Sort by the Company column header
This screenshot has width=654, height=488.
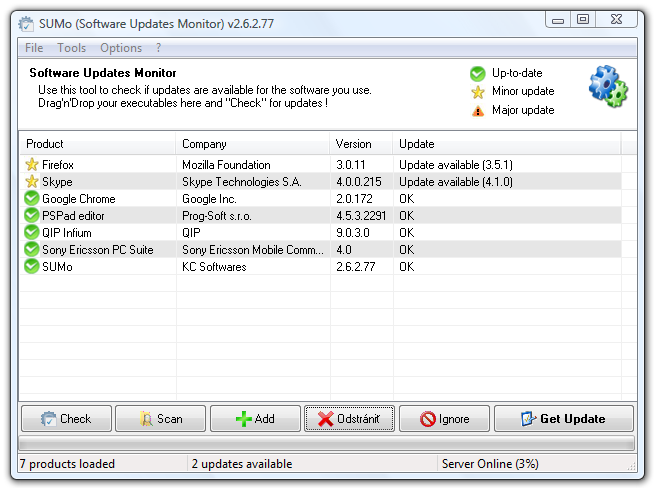(253, 144)
